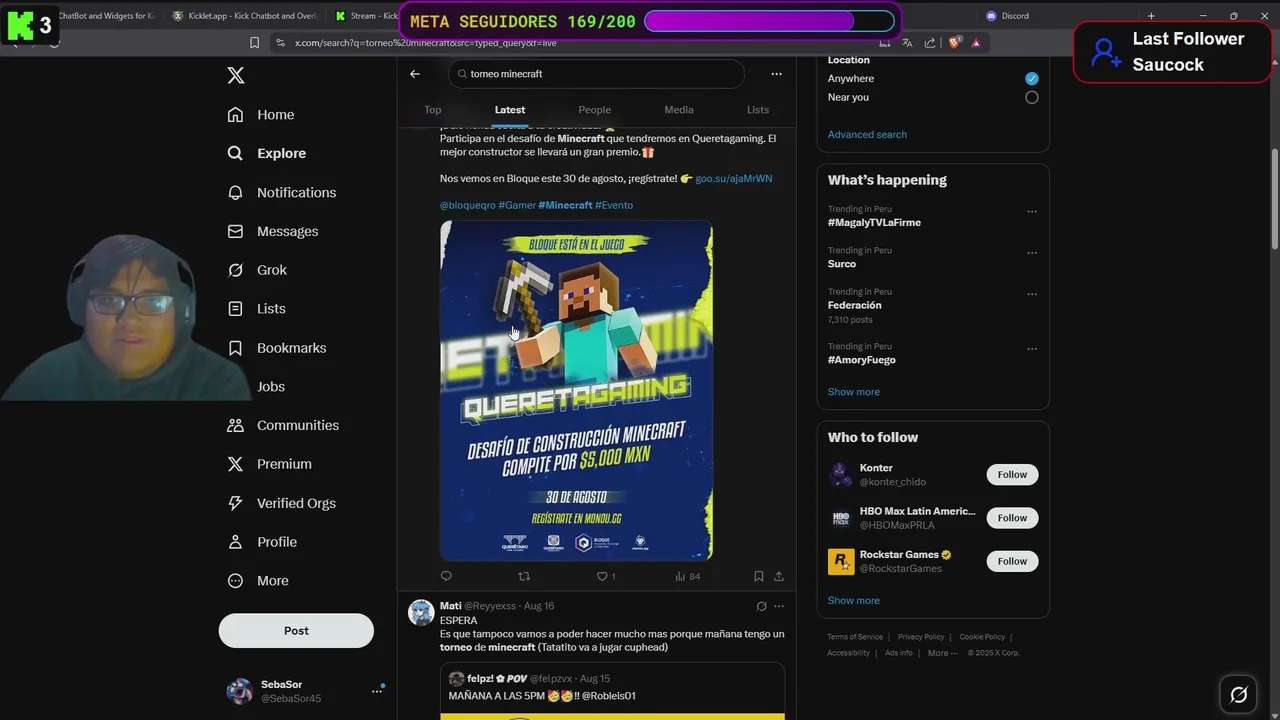Switch to the Lists search tab

point(758,110)
